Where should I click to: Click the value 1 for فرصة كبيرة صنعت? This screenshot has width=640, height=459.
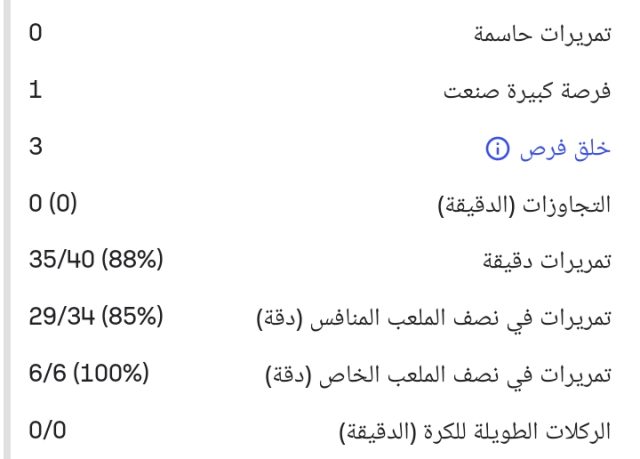click(x=35, y=92)
